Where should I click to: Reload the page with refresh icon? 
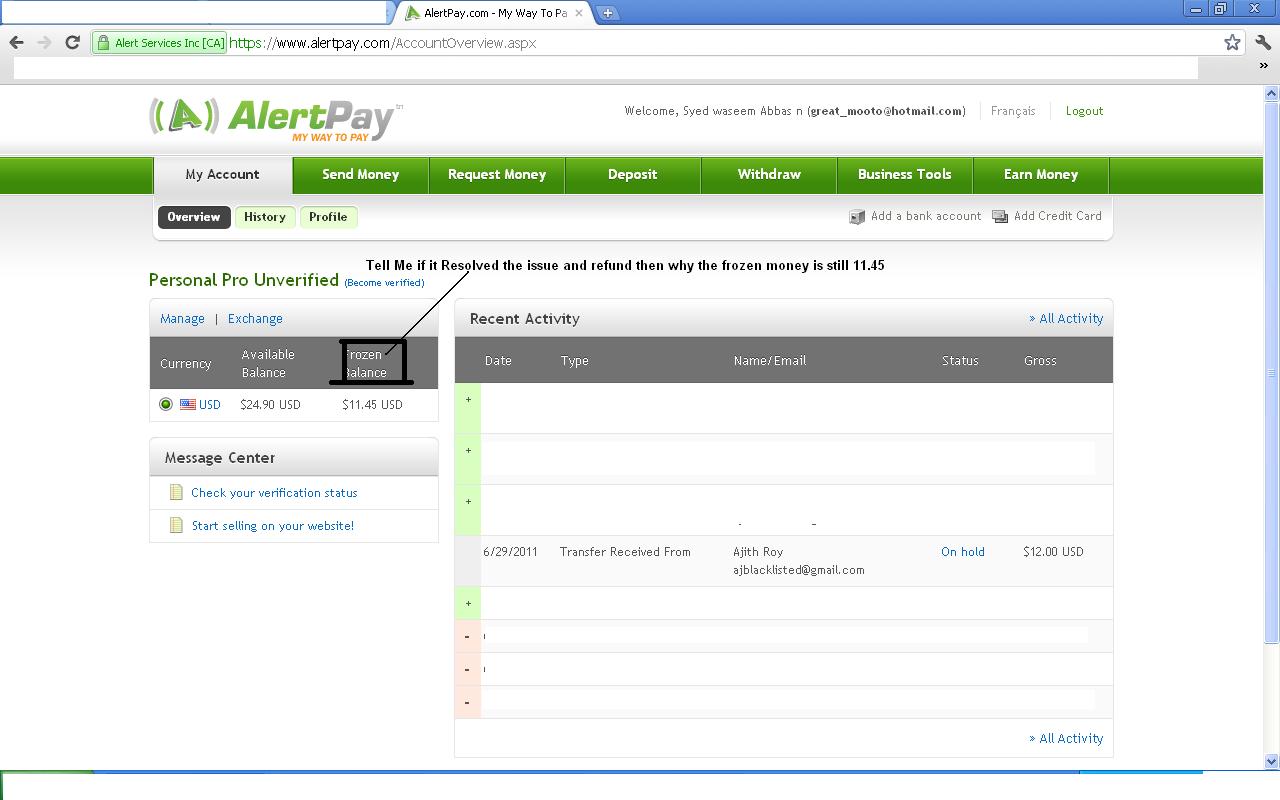point(72,42)
